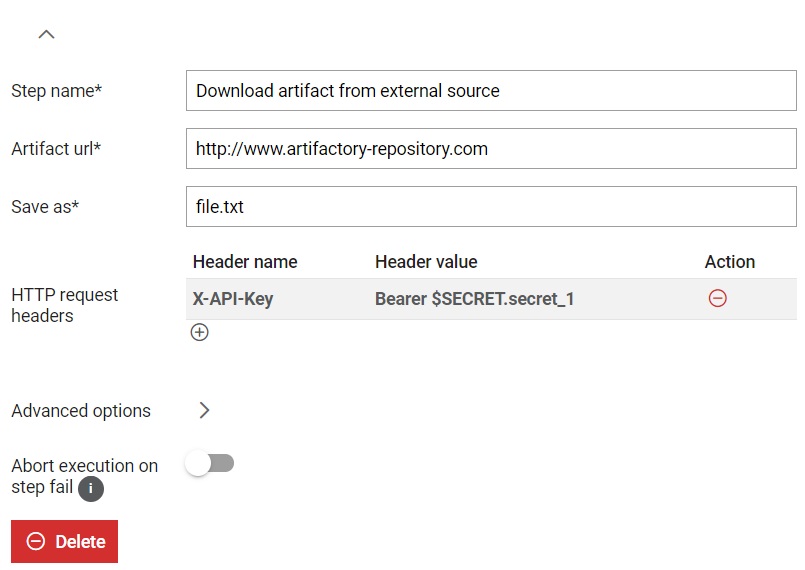
Task: Show info about abort on step fail
Action: 91,488
